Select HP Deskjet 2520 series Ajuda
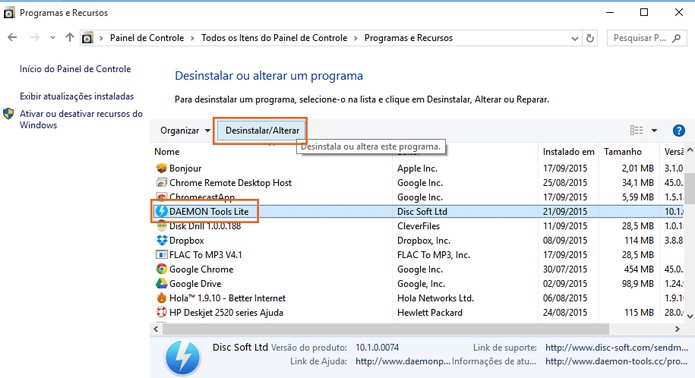Screen dimensions: 695x378 click(x=226, y=312)
